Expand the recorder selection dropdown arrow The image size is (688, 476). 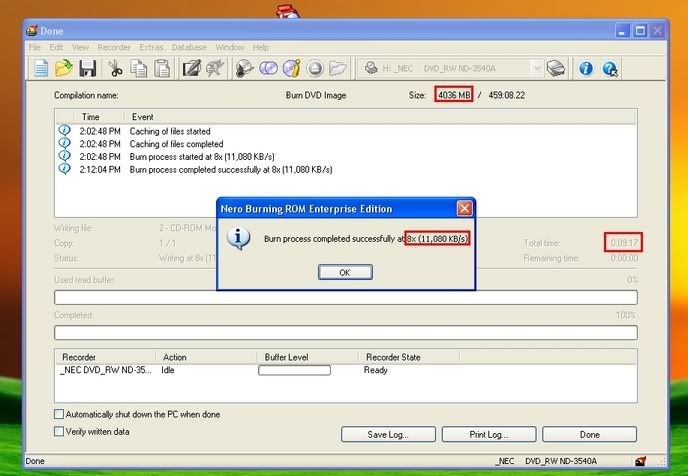pyautogui.click(x=537, y=68)
